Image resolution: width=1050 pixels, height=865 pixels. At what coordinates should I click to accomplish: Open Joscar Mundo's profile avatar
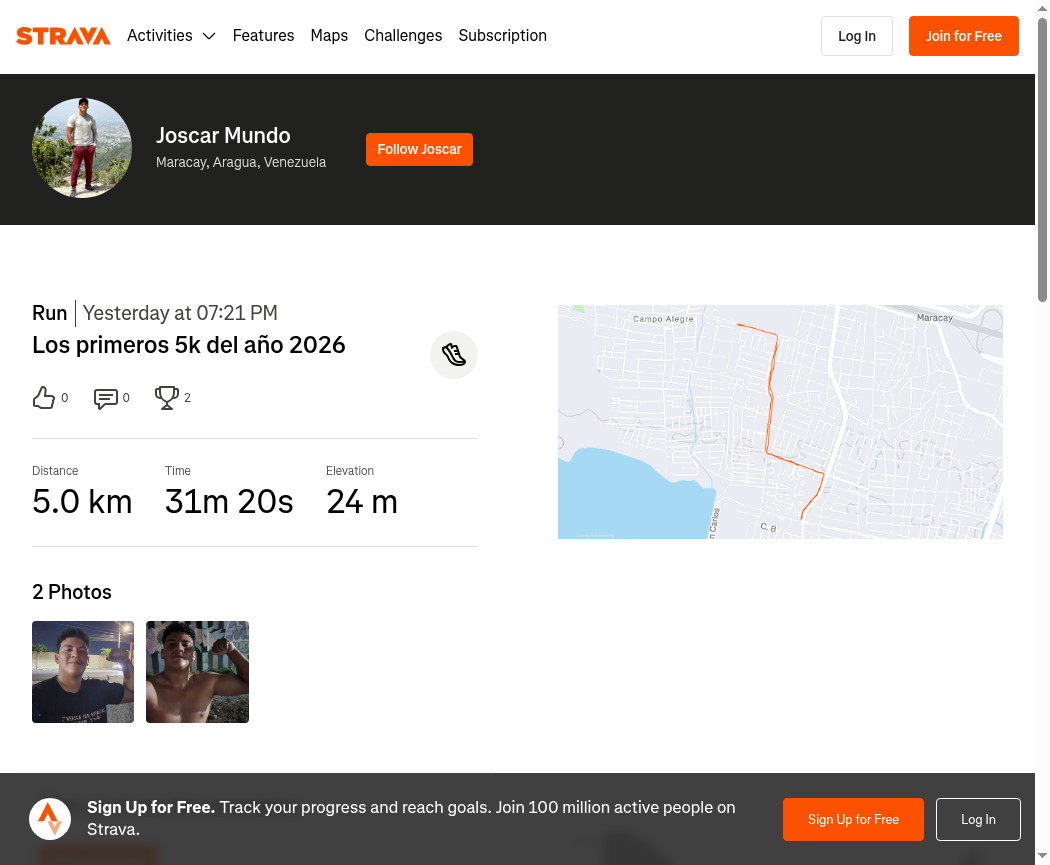pos(82,148)
